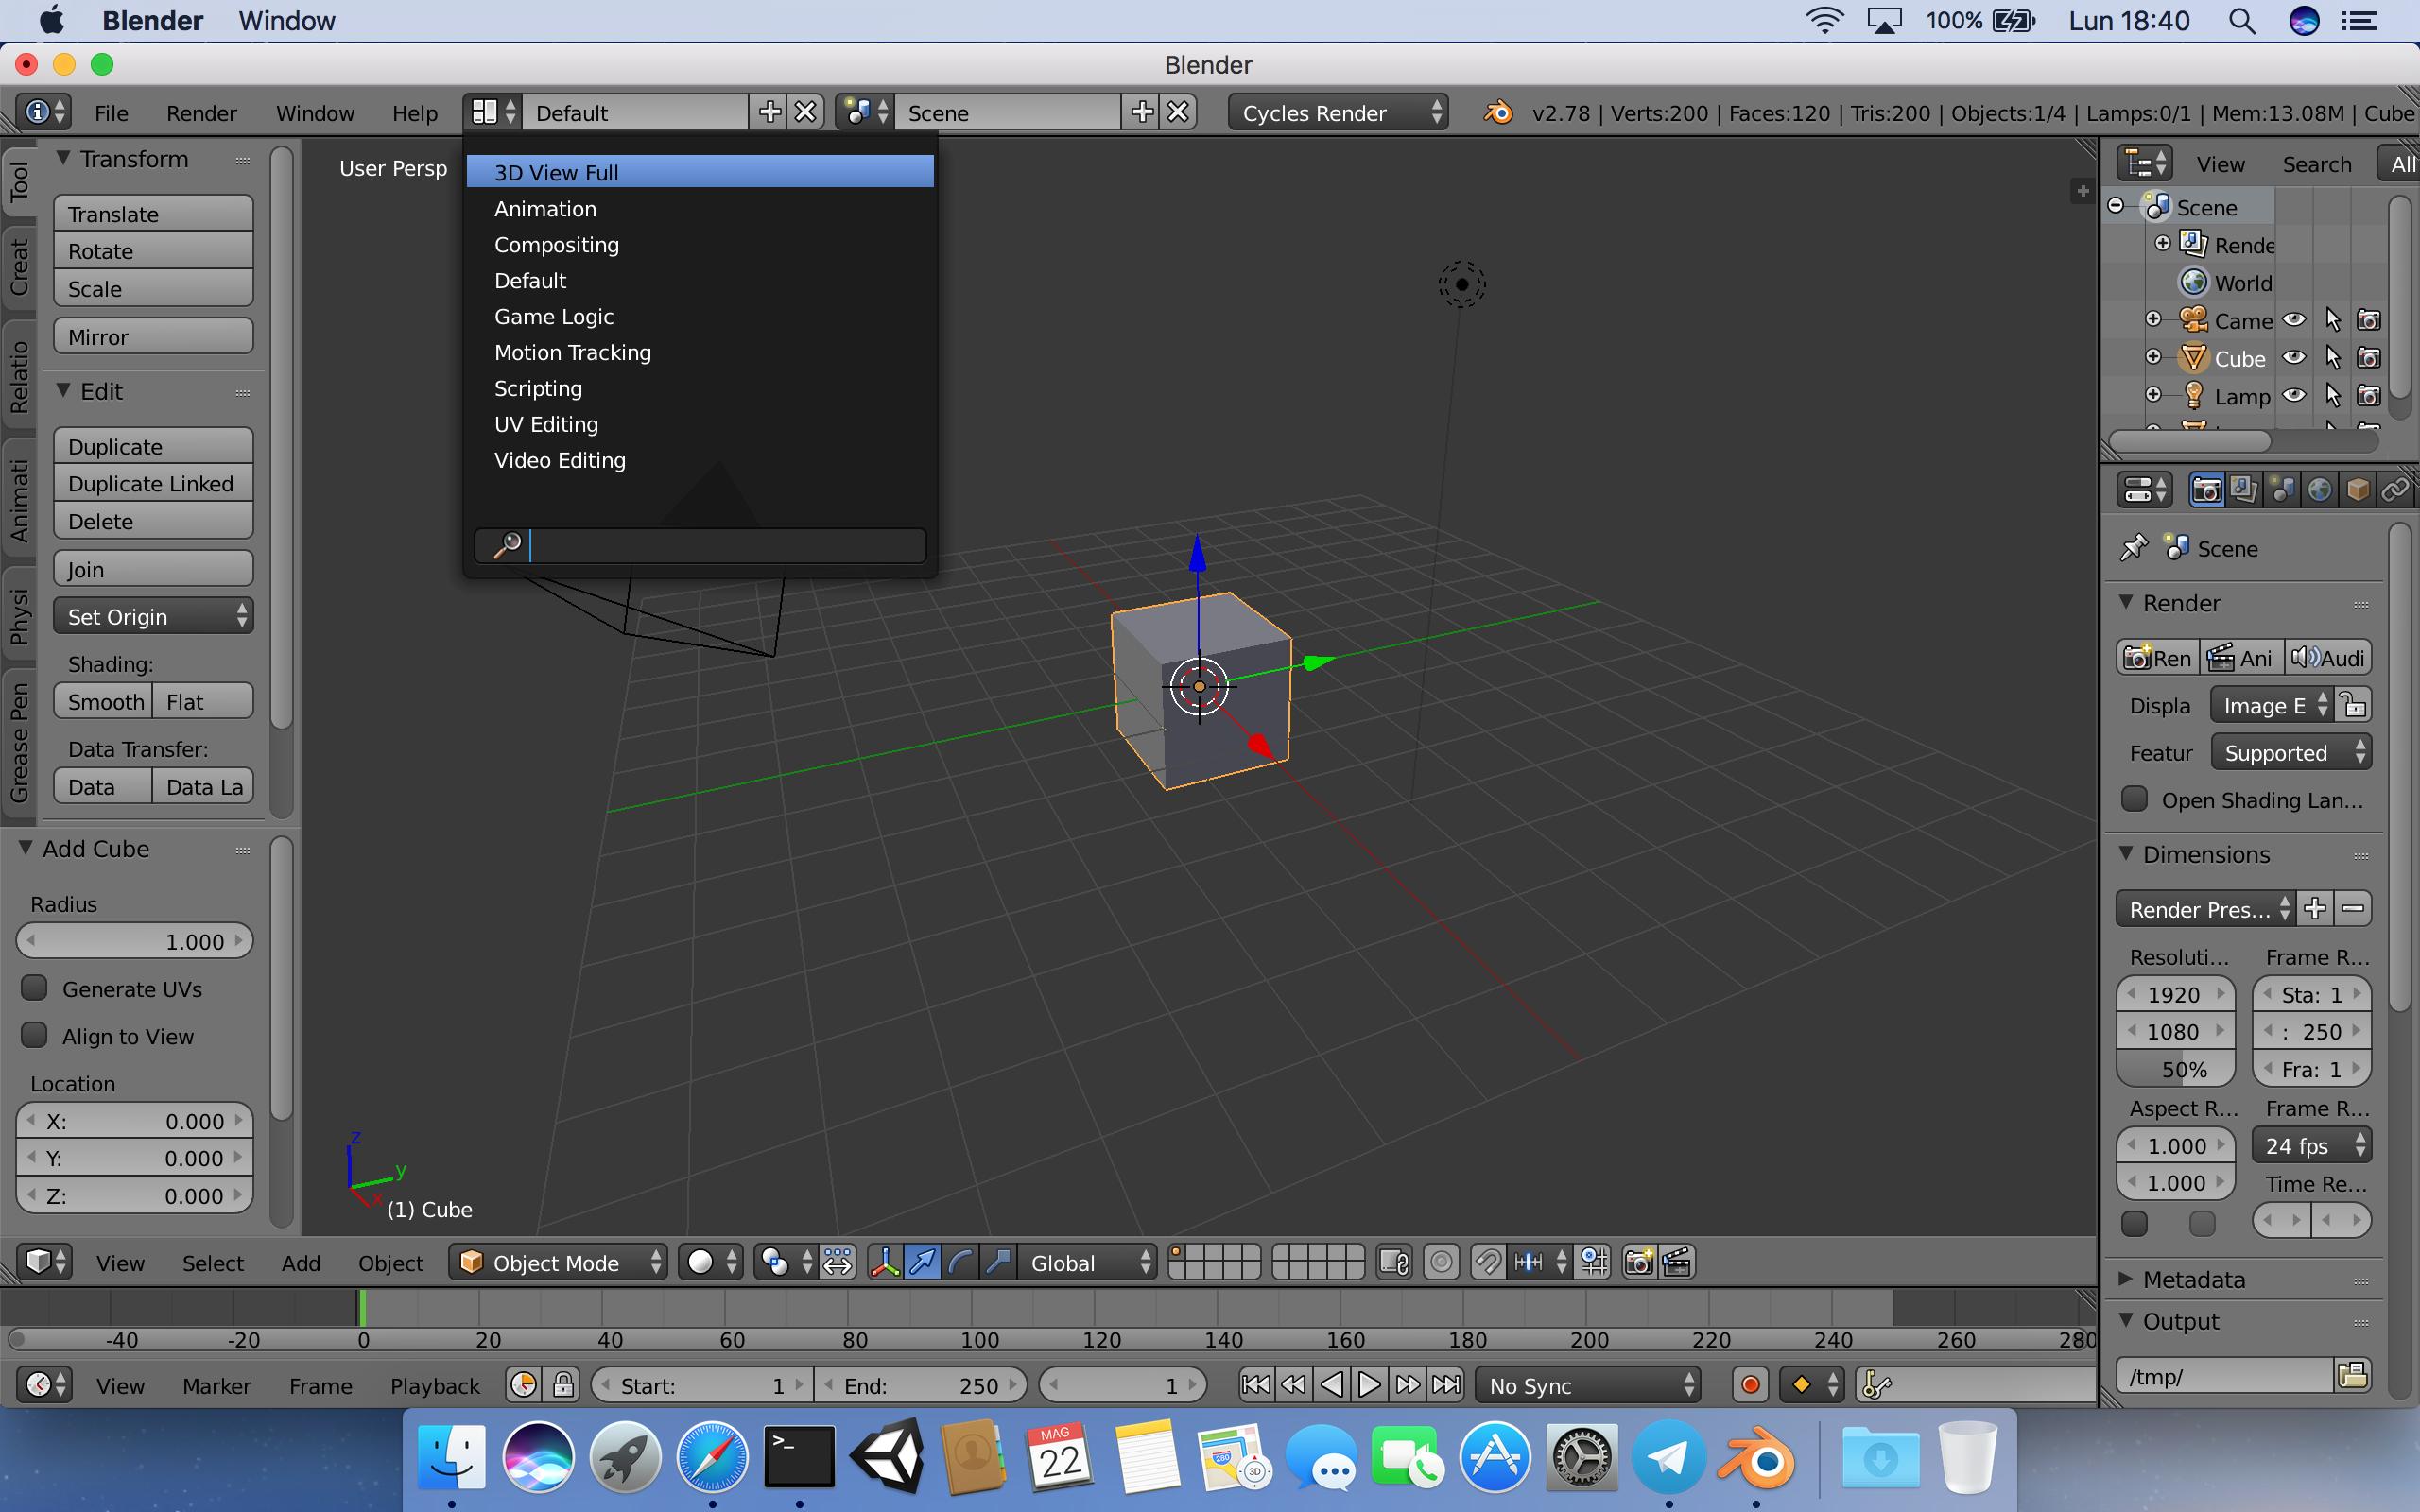Open the World properties tab icon
Viewport: 2420px width, 1512px height.
point(2320,489)
